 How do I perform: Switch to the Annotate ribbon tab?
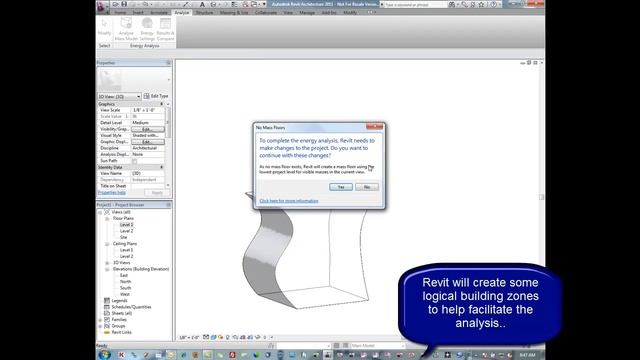click(159, 13)
